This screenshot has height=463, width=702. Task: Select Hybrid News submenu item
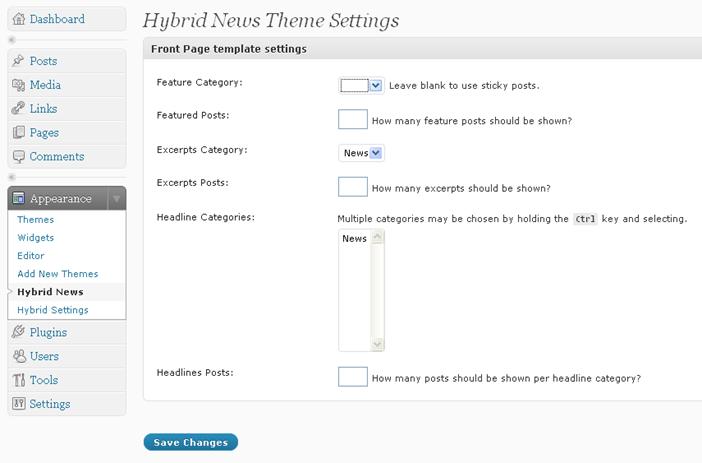click(x=50, y=292)
